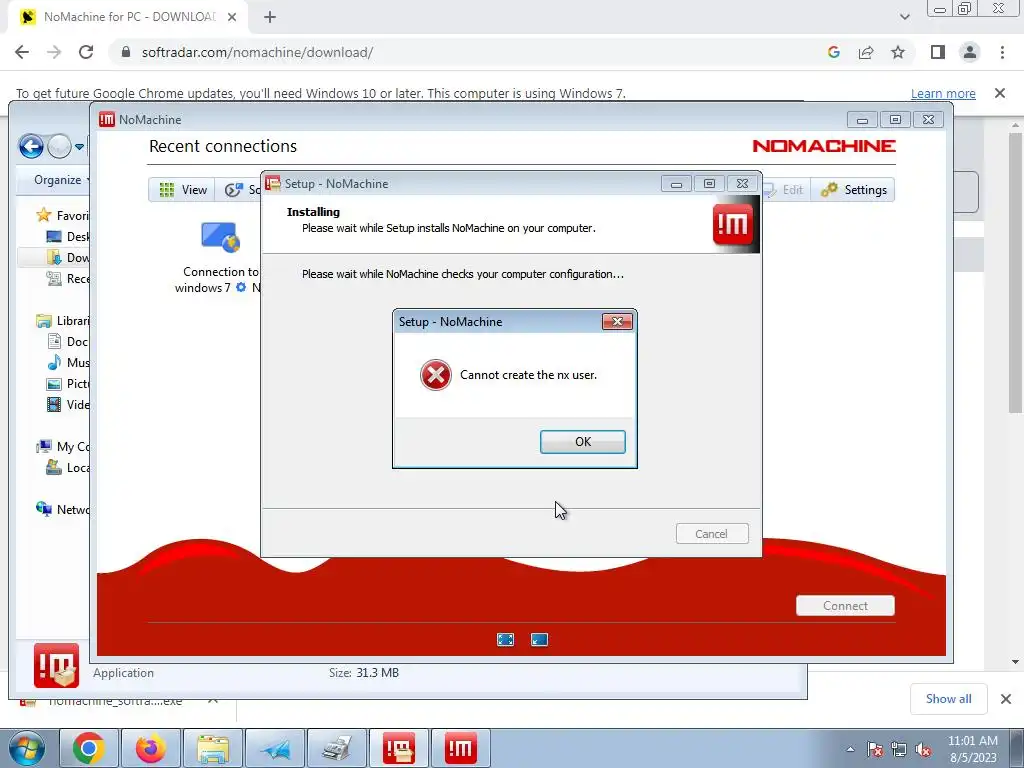The image size is (1024, 768).
Task: Click the red error icon in dialog
Action: tap(436, 375)
